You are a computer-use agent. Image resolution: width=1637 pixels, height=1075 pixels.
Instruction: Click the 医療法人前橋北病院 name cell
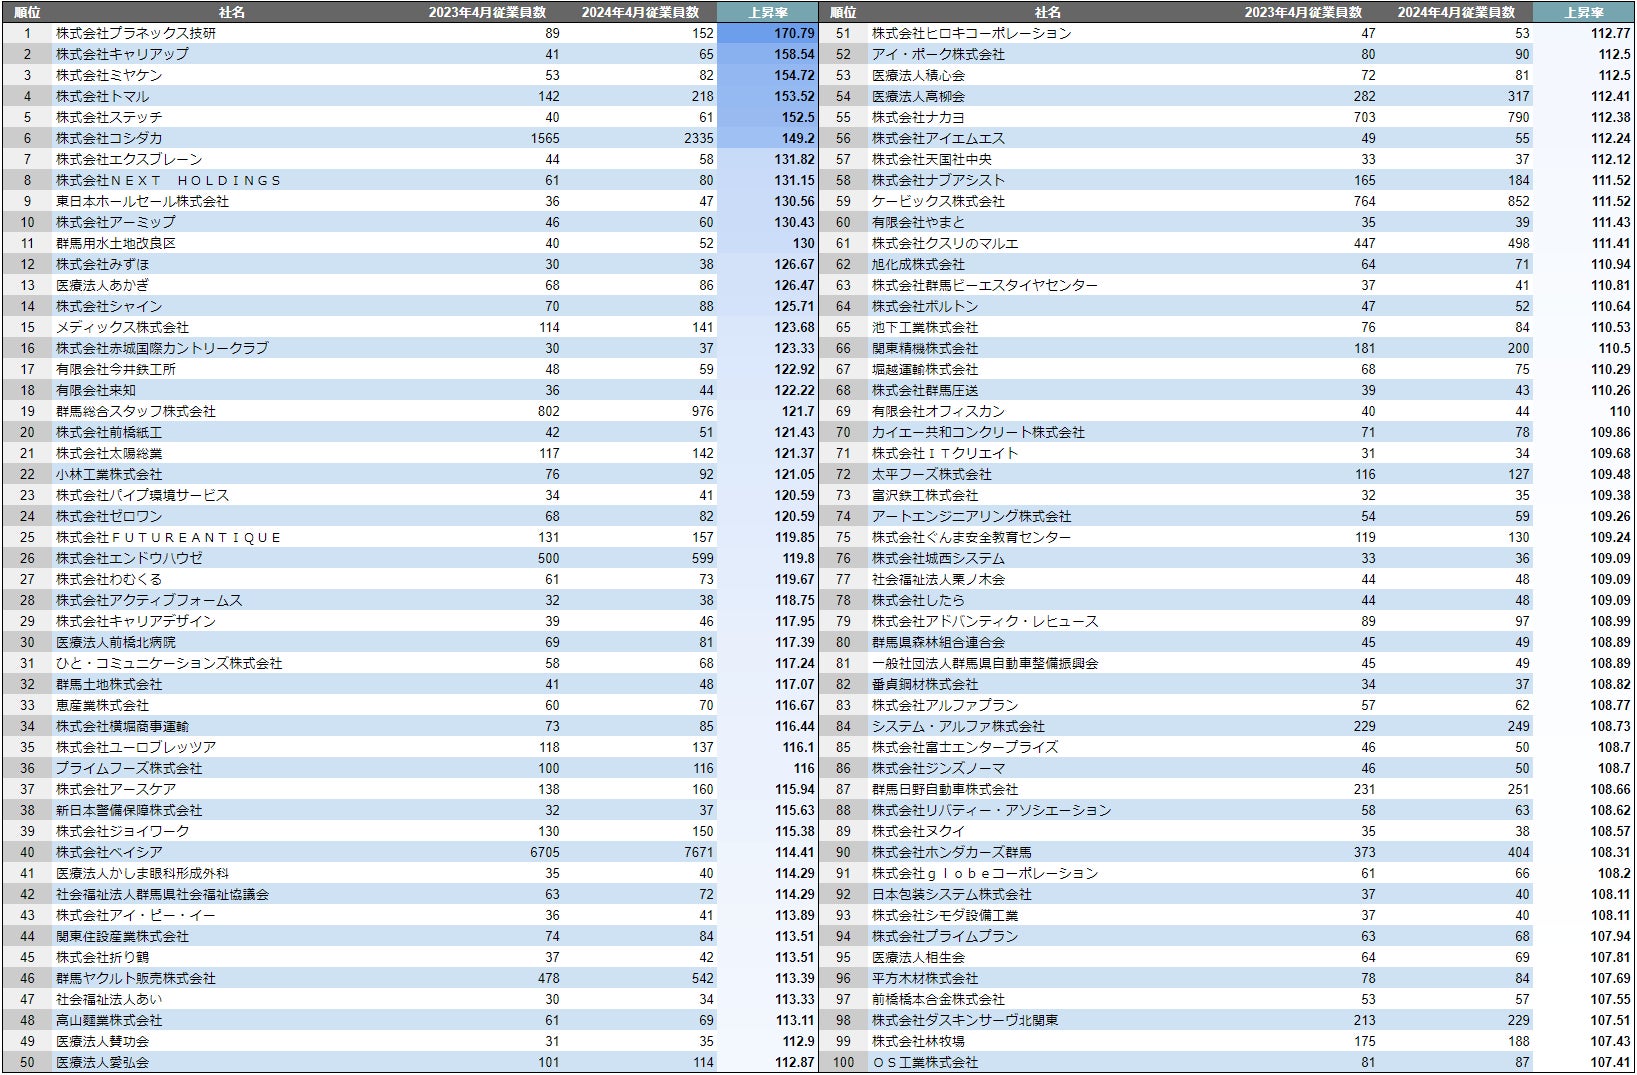coord(116,642)
